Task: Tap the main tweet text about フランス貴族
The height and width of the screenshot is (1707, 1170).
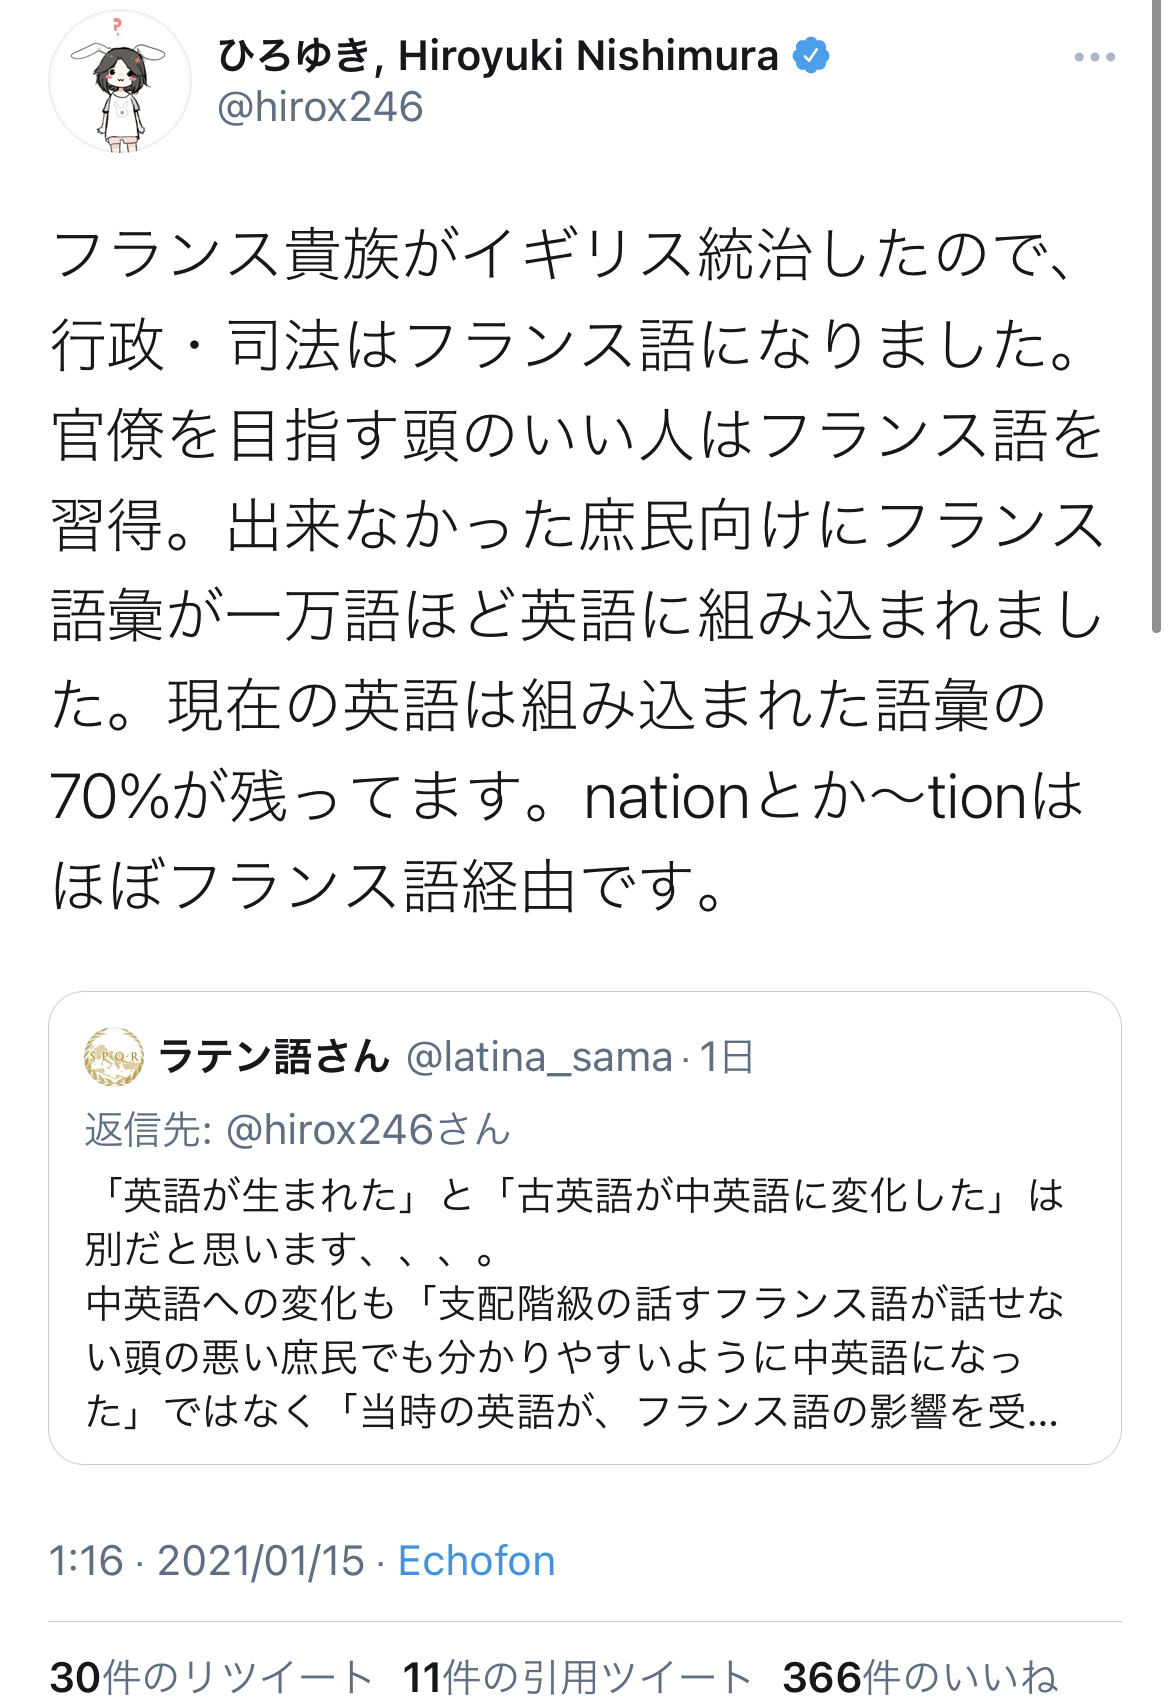Action: pyautogui.click(x=576, y=568)
